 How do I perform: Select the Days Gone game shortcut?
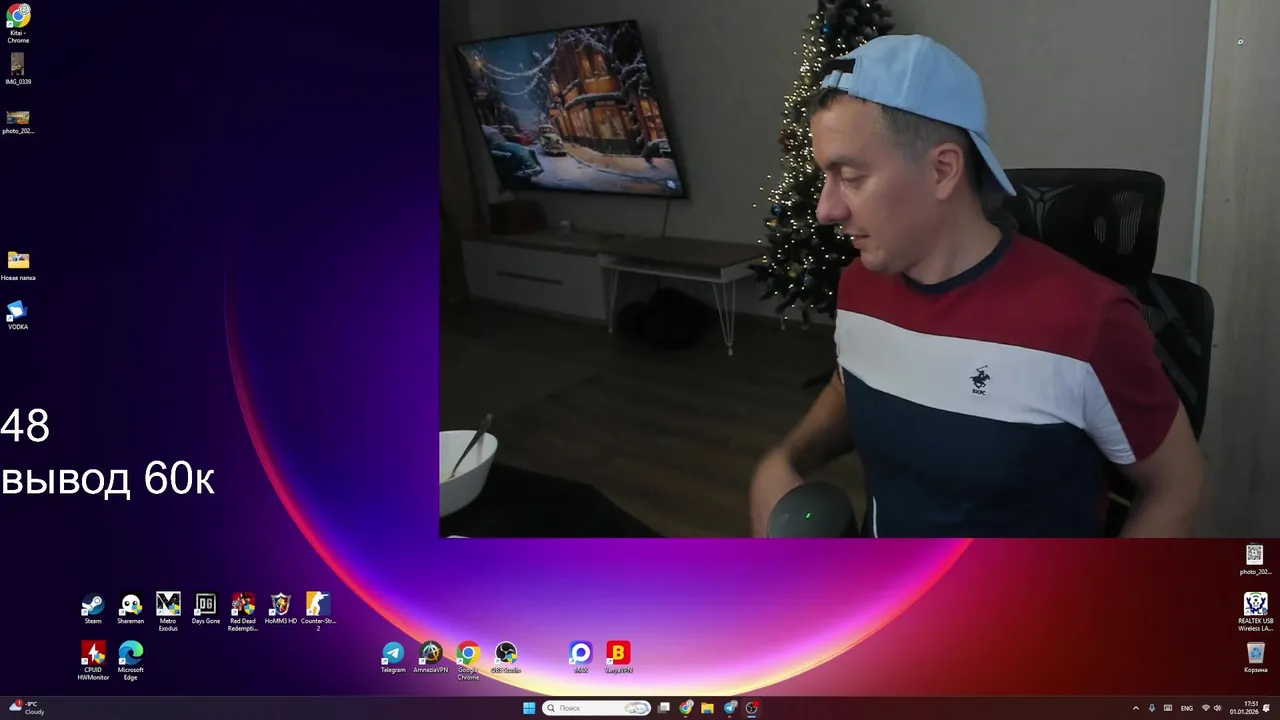click(206, 609)
